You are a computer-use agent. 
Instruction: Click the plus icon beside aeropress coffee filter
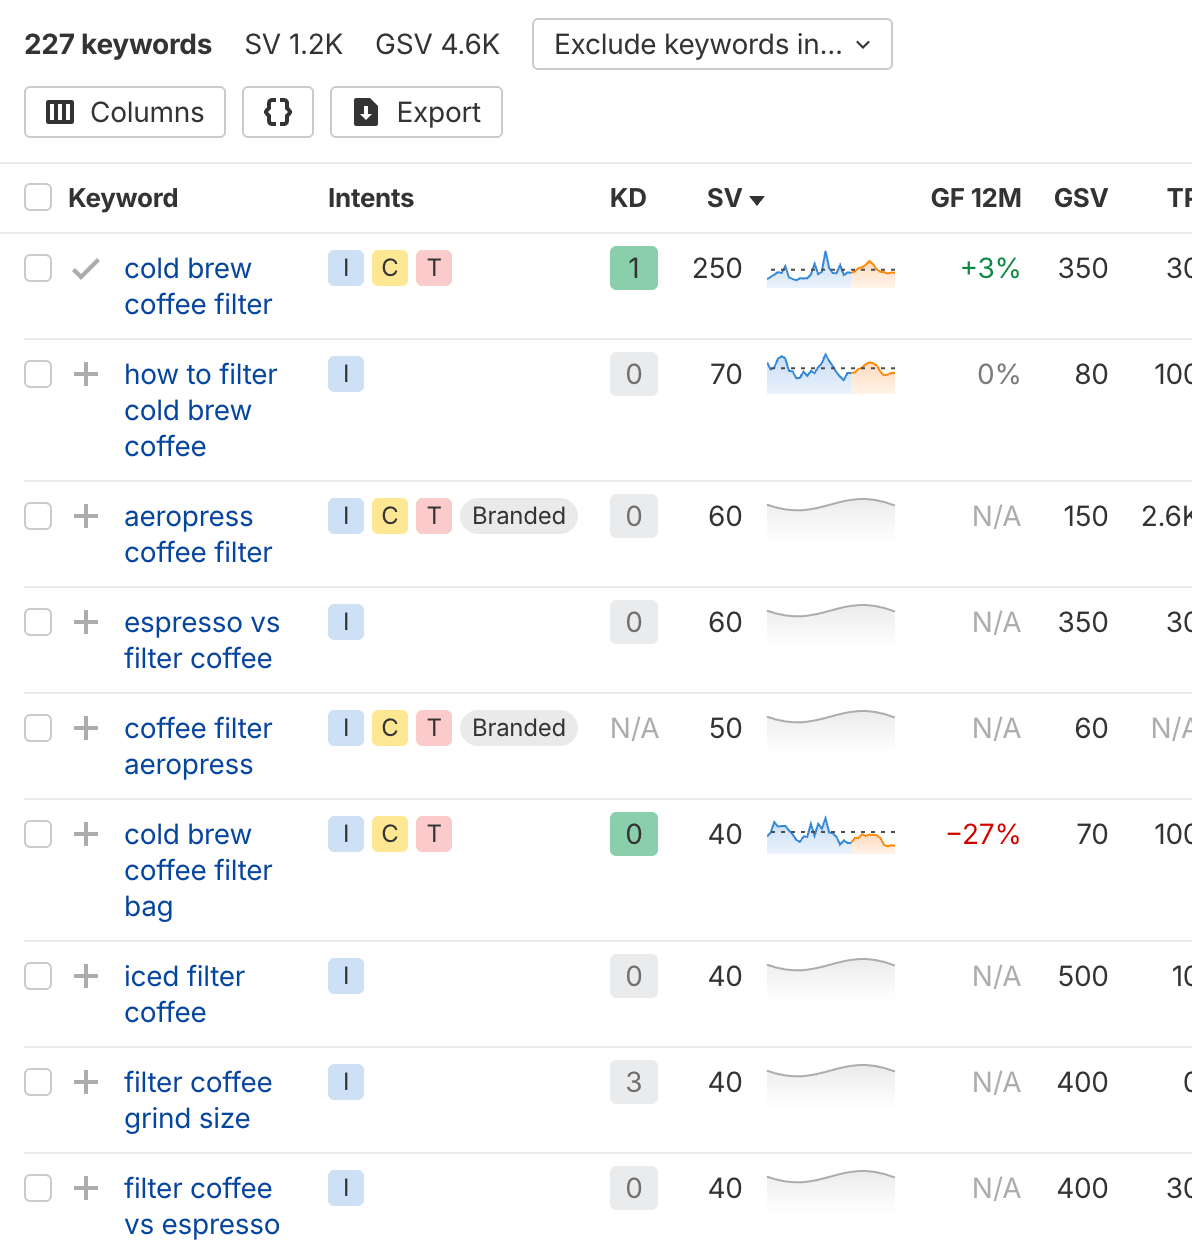[86, 516]
